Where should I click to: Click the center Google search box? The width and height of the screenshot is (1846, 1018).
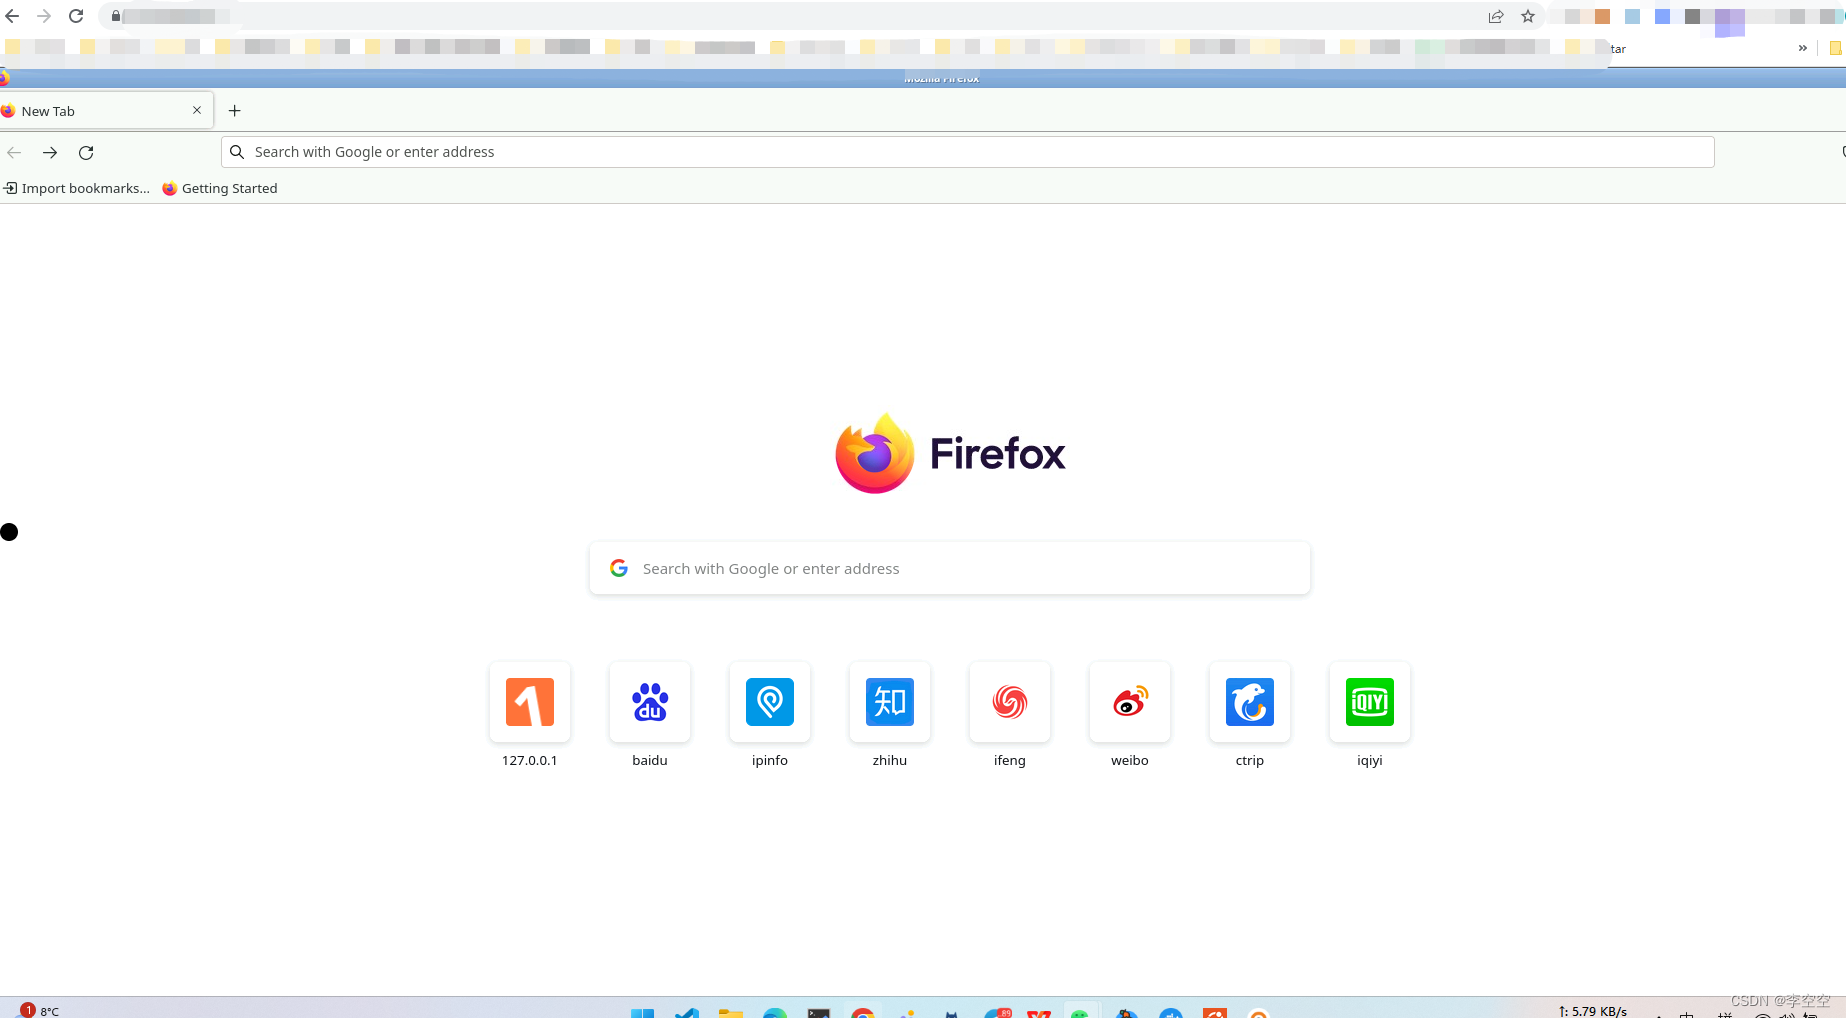click(950, 568)
